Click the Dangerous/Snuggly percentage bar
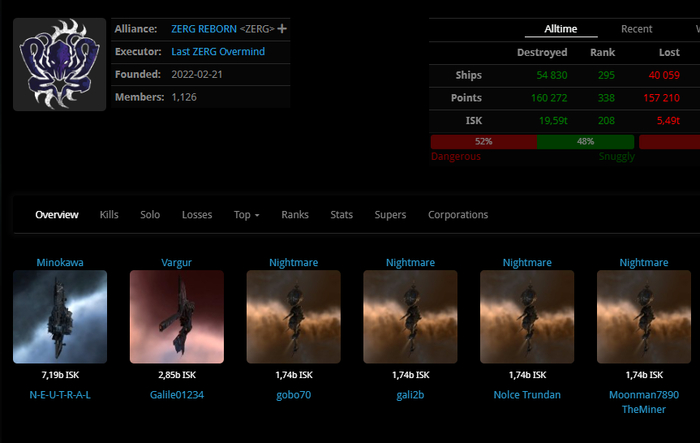Screen dimensions: 700x443 [536, 142]
